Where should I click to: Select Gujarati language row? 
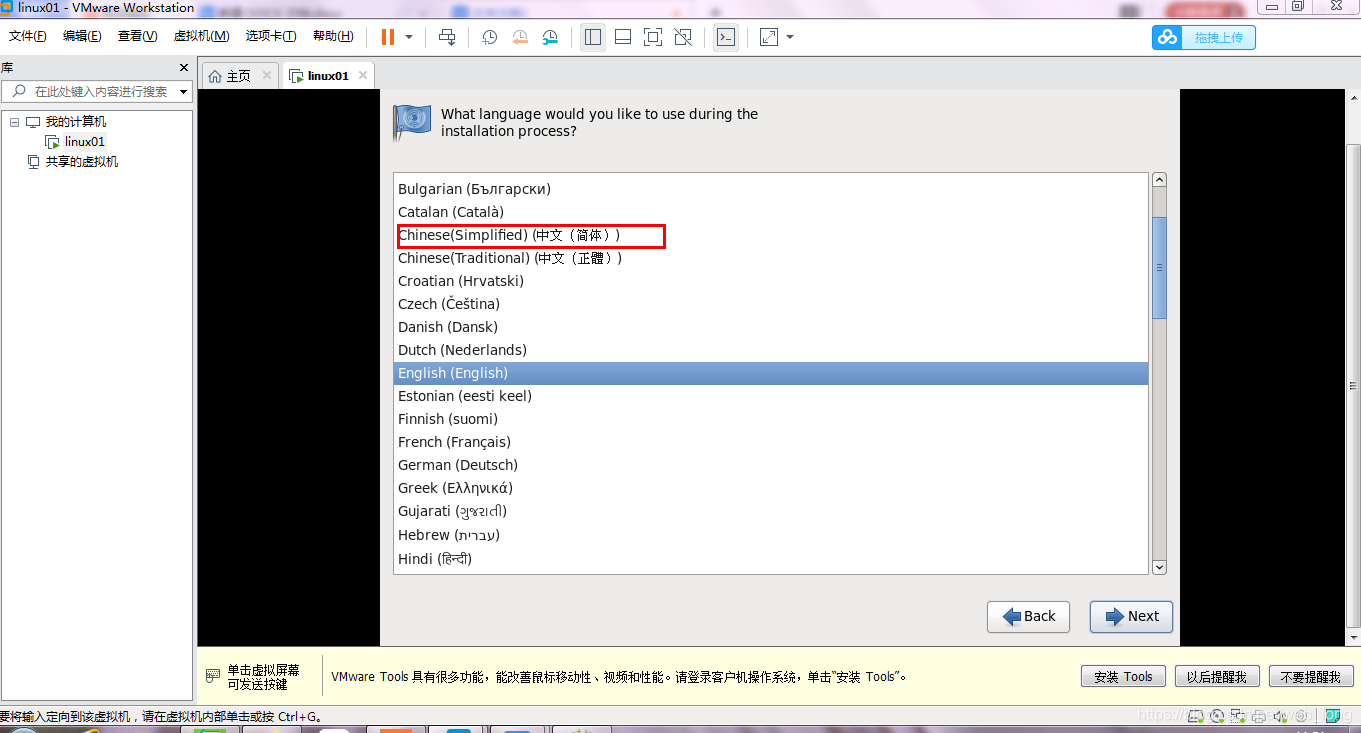[770, 511]
